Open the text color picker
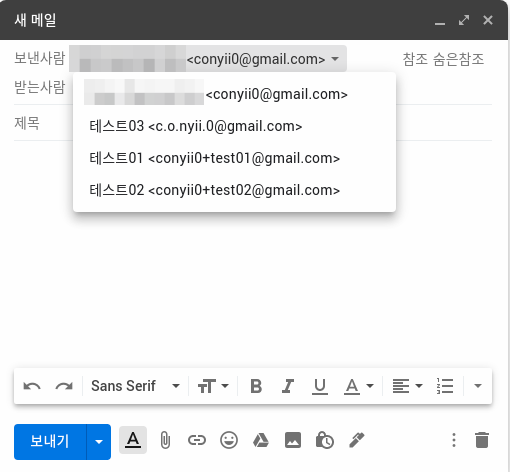The width and height of the screenshot is (510, 472). click(359, 386)
